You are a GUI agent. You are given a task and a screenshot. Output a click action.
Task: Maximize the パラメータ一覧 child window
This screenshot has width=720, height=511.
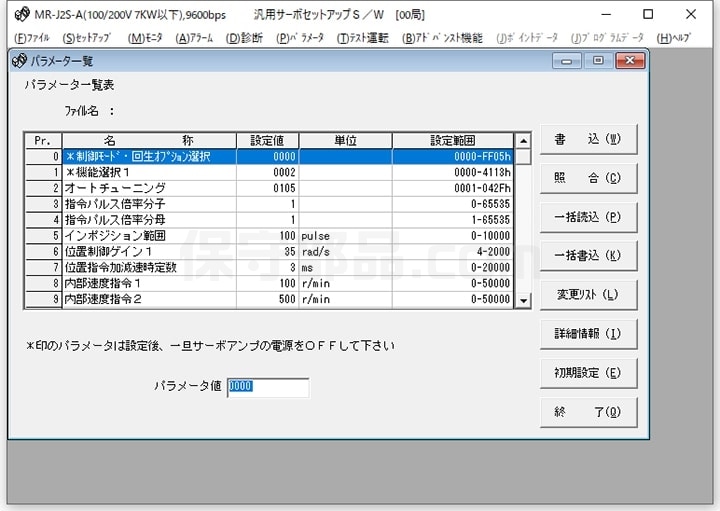pos(598,61)
